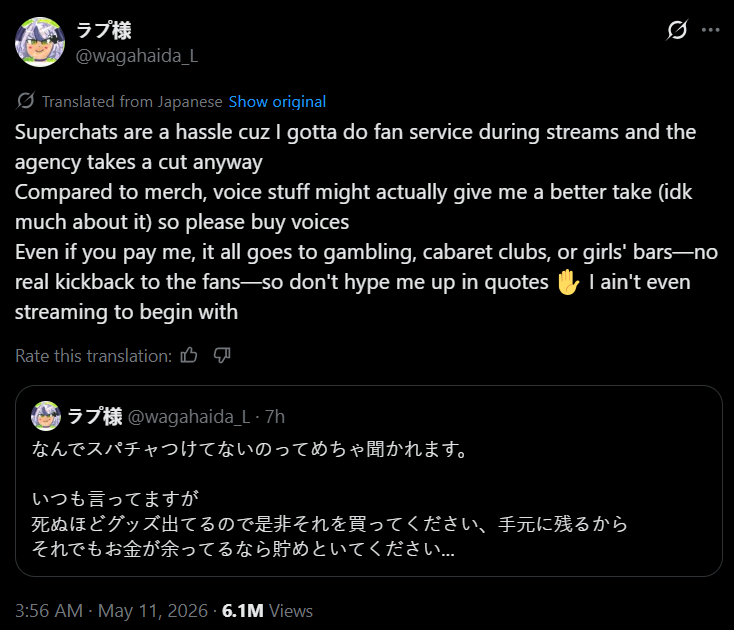The height and width of the screenshot is (630, 742).
Task: Open the Grok icon at top right
Action: pos(677,30)
